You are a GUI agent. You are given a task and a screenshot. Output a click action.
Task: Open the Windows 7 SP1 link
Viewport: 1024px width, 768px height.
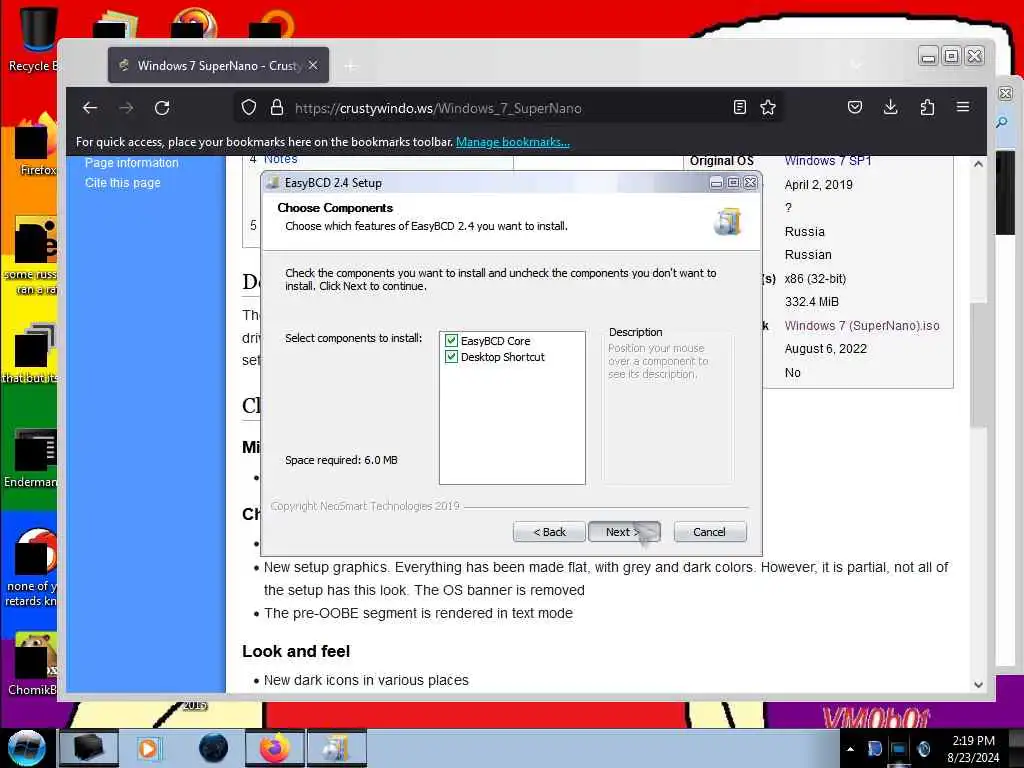[x=828, y=161]
